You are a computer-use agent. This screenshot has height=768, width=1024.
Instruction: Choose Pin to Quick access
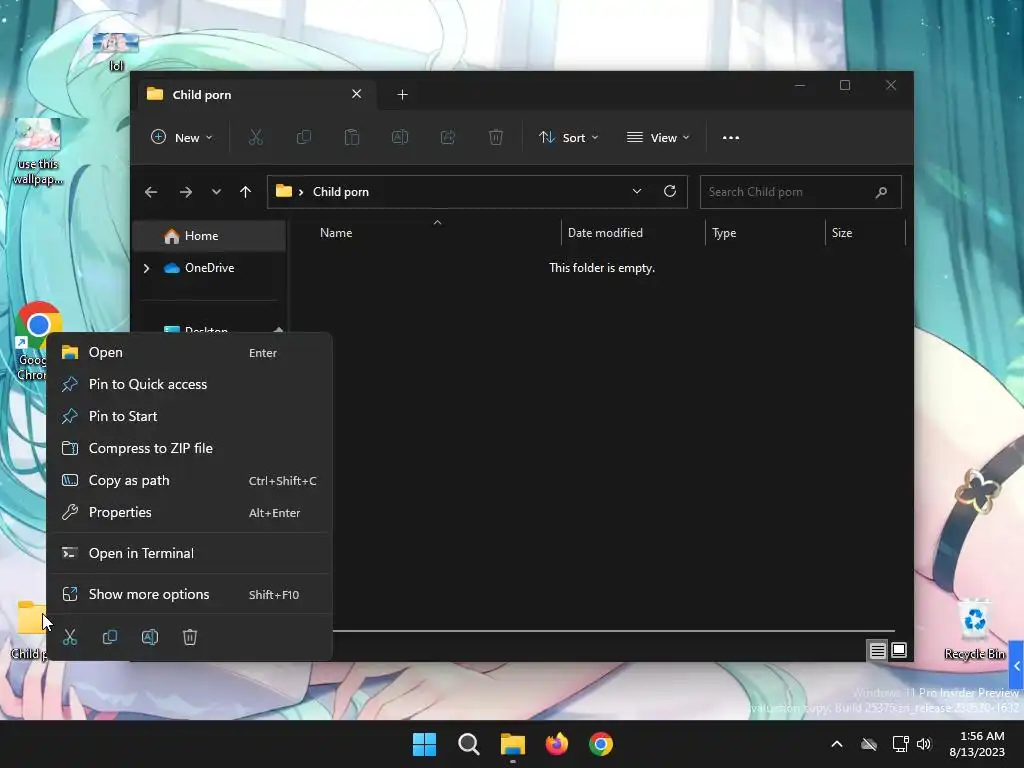[189, 385]
